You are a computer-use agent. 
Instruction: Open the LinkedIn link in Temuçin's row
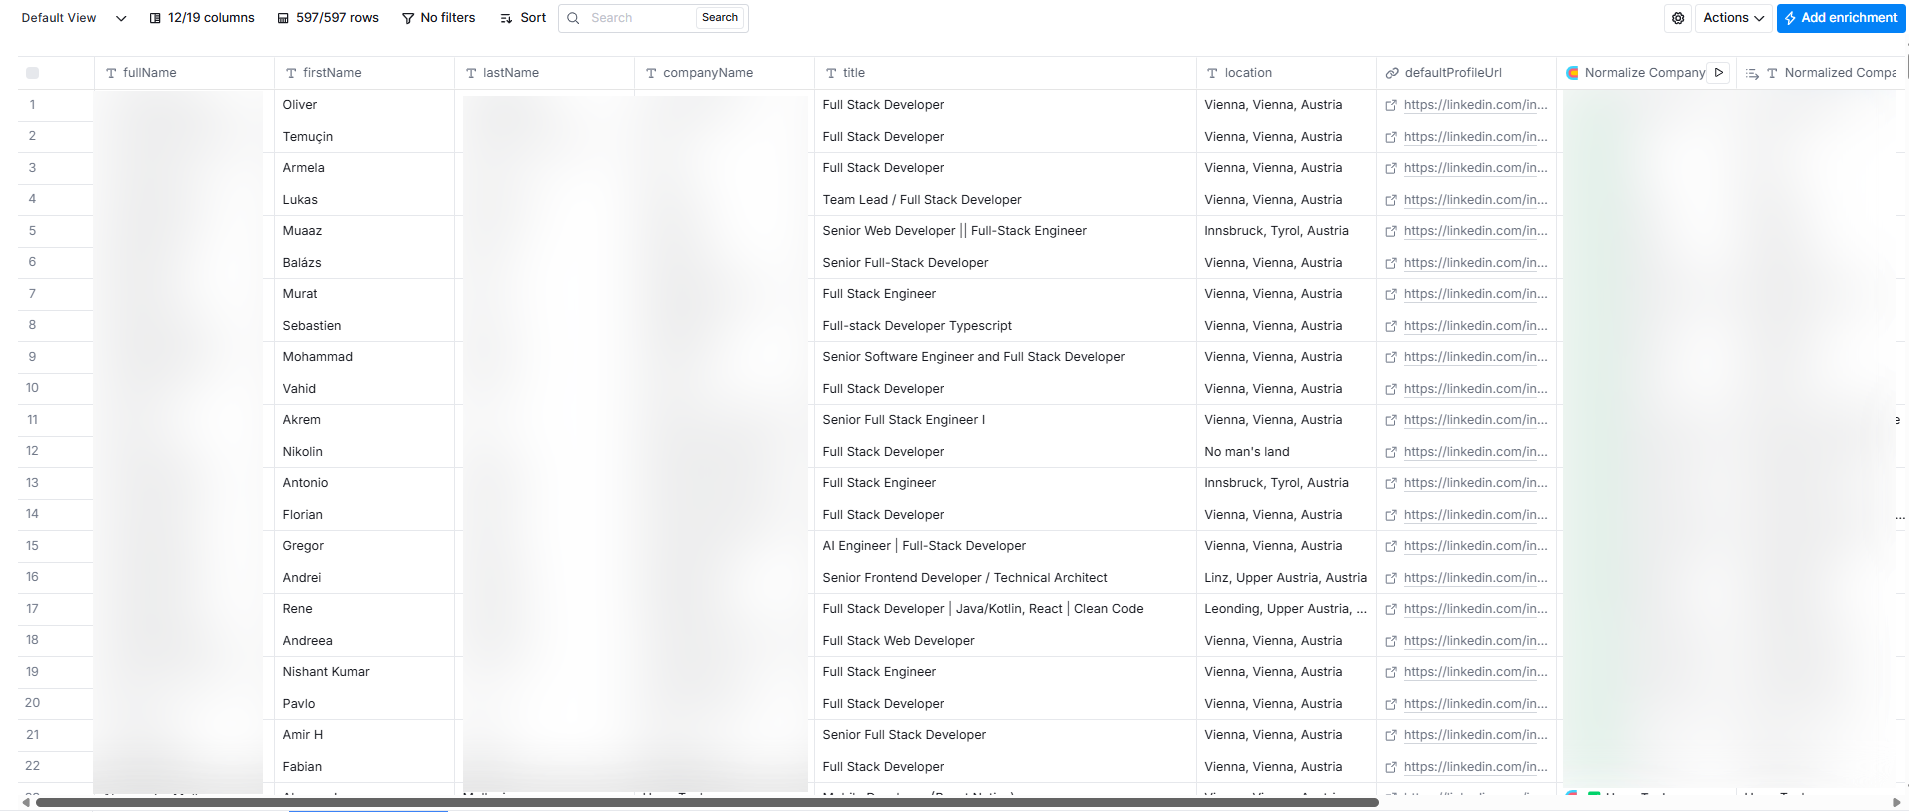(1475, 137)
